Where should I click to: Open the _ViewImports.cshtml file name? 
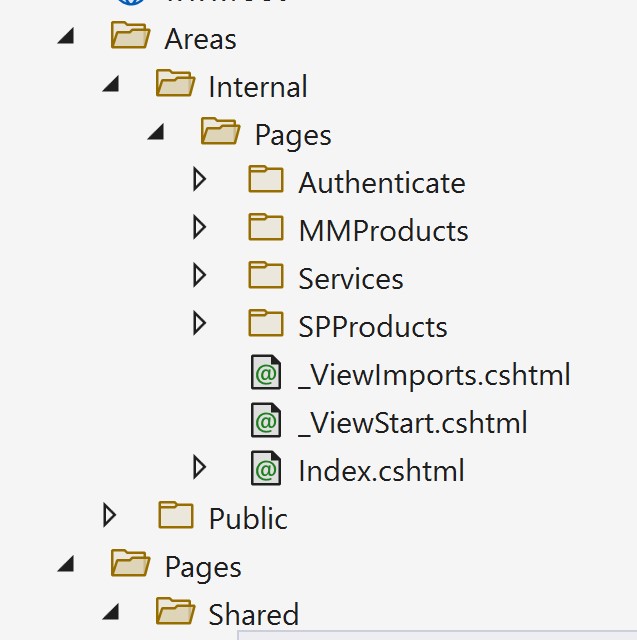[x=434, y=375]
